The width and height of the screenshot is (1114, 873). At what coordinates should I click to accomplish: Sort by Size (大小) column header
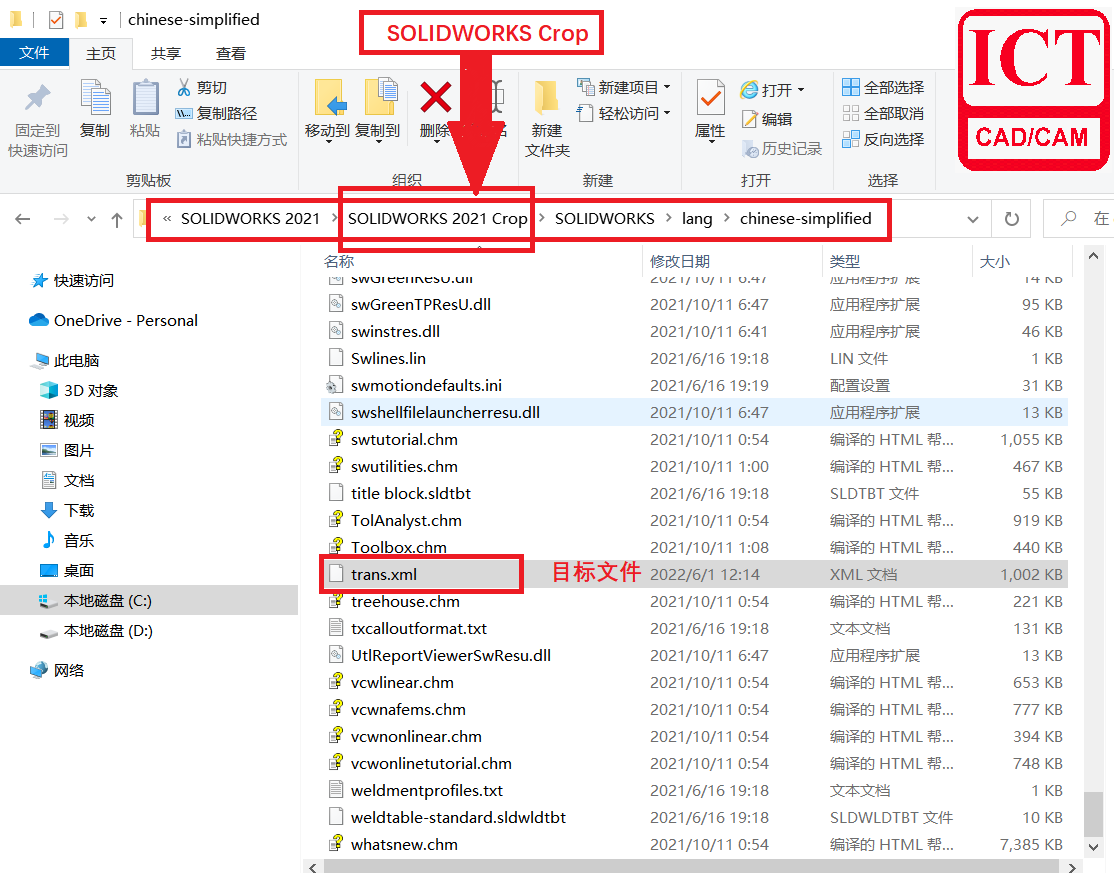pyautogui.click(x=995, y=261)
